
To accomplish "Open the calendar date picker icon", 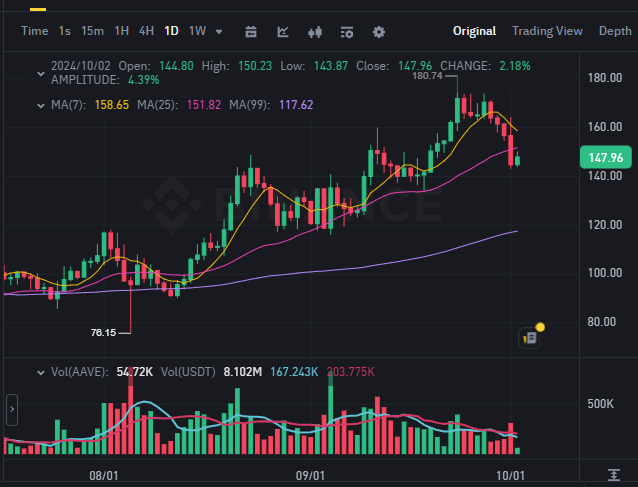I will point(251,32).
